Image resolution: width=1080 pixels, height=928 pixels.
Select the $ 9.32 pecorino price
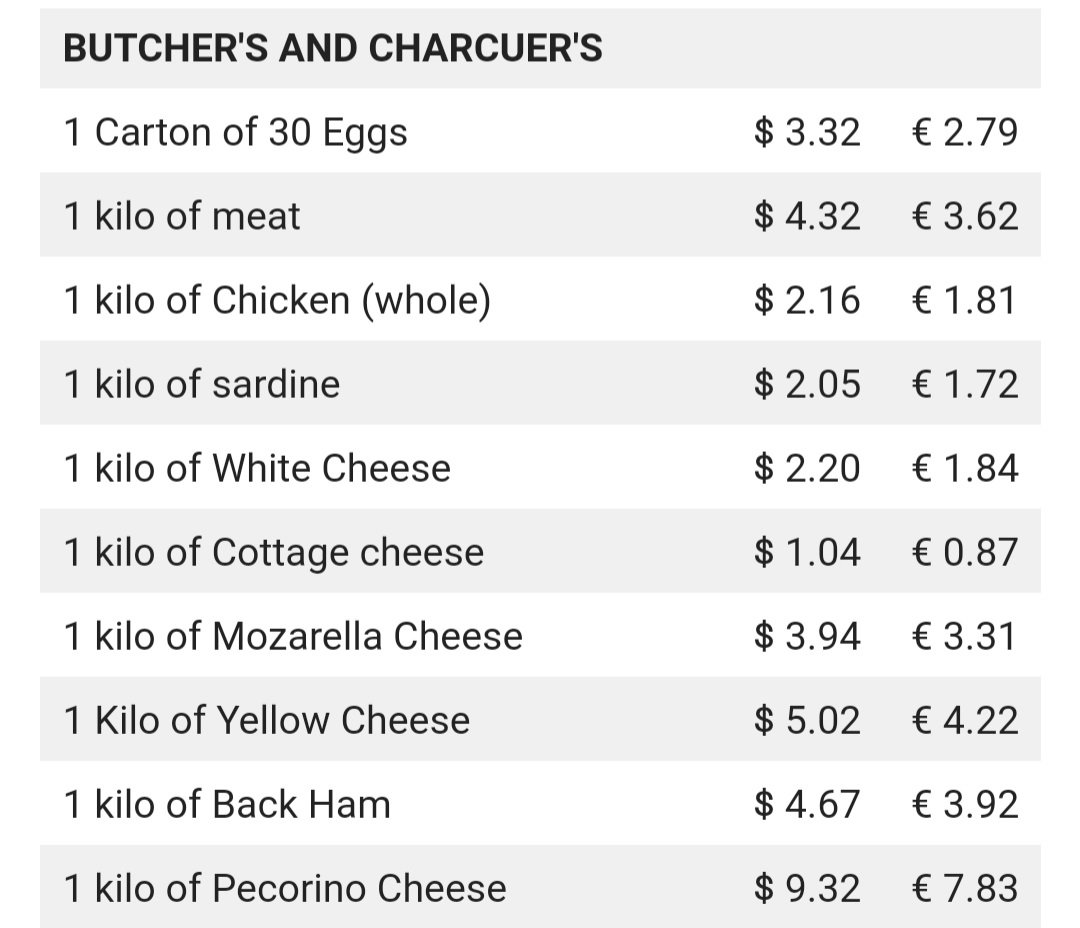pyautogui.click(x=807, y=888)
